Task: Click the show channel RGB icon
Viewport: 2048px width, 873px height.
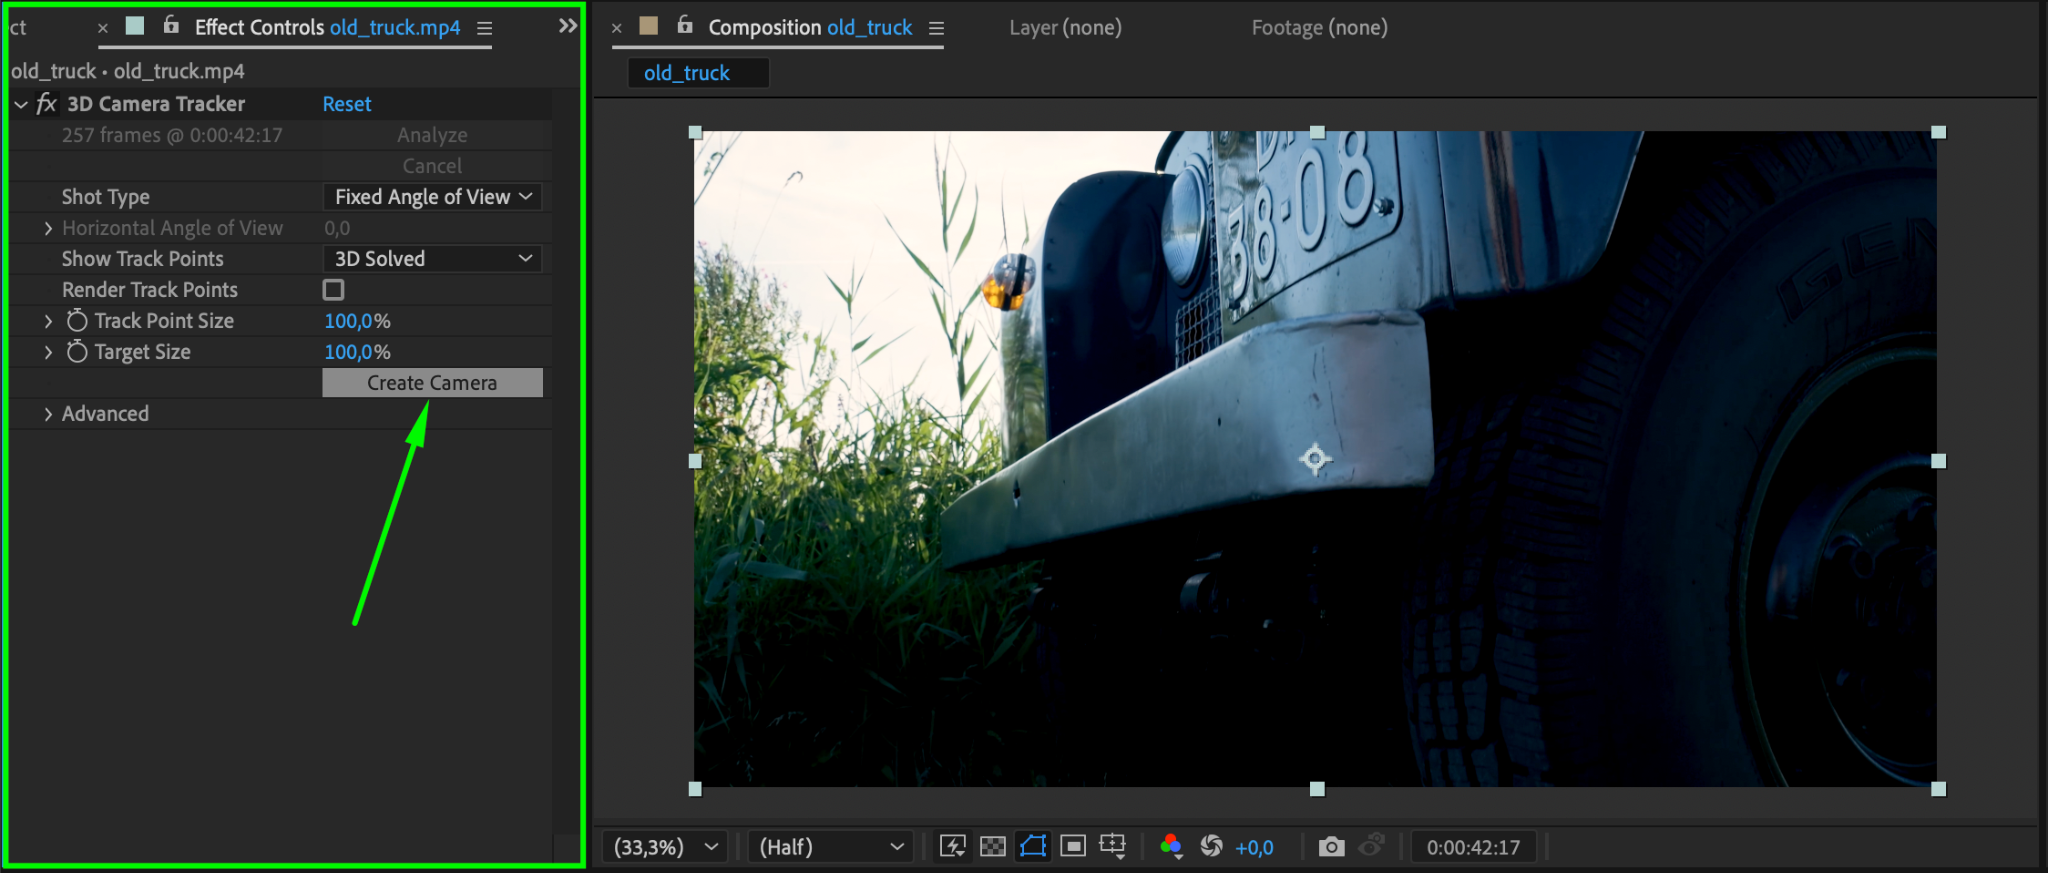Action: click(1171, 847)
